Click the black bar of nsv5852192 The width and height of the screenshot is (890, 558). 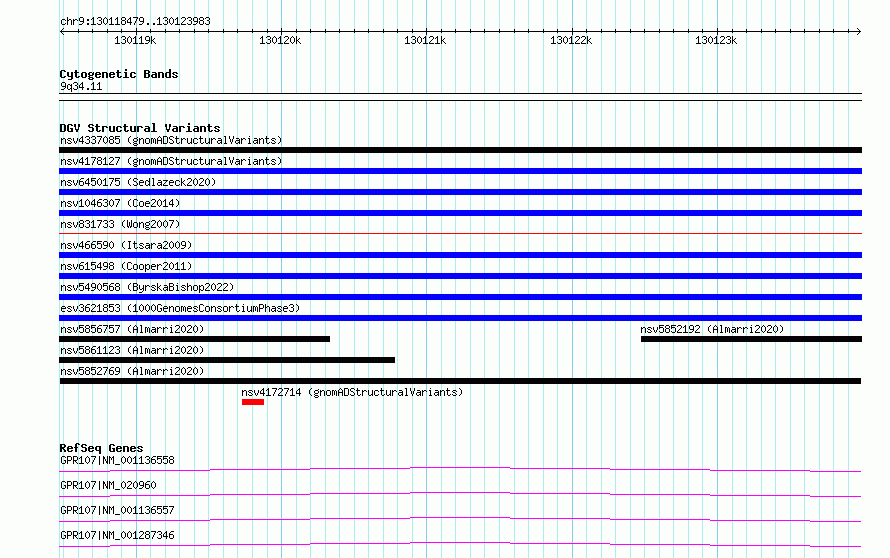point(752,339)
